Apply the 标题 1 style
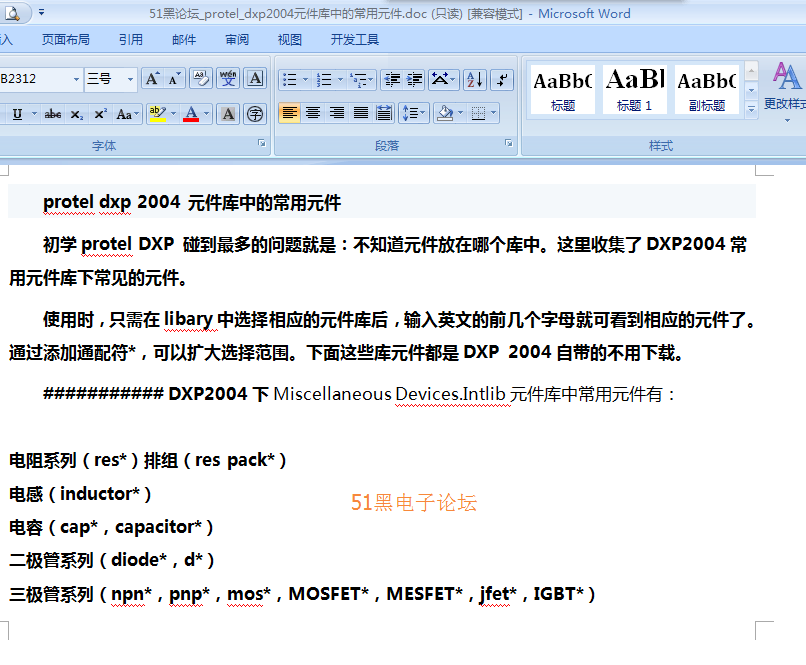 [x=635, y=89]
